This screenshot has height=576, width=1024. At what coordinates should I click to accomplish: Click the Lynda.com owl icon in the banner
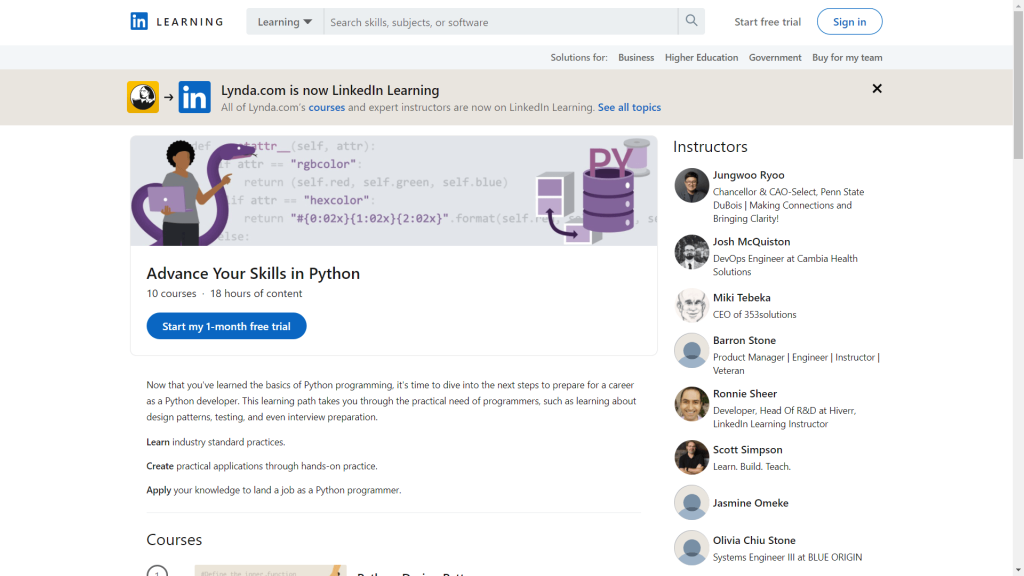(142, 97)
